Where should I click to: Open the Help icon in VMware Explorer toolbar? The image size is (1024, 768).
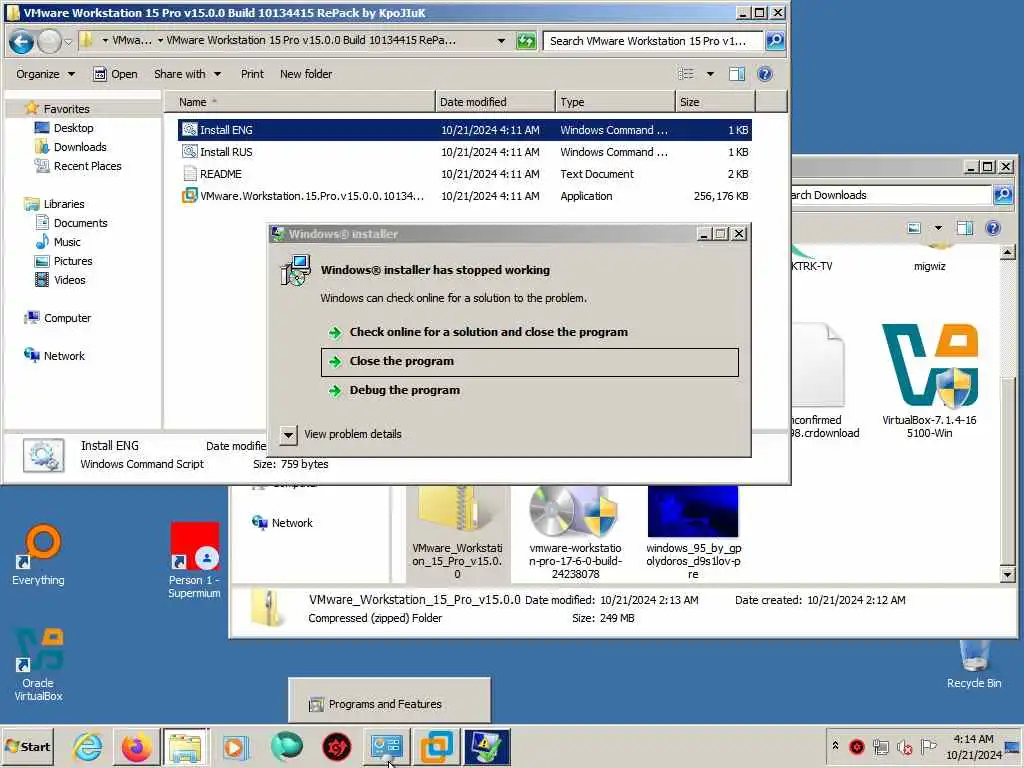pyautogui.click(x=765, y=74)
